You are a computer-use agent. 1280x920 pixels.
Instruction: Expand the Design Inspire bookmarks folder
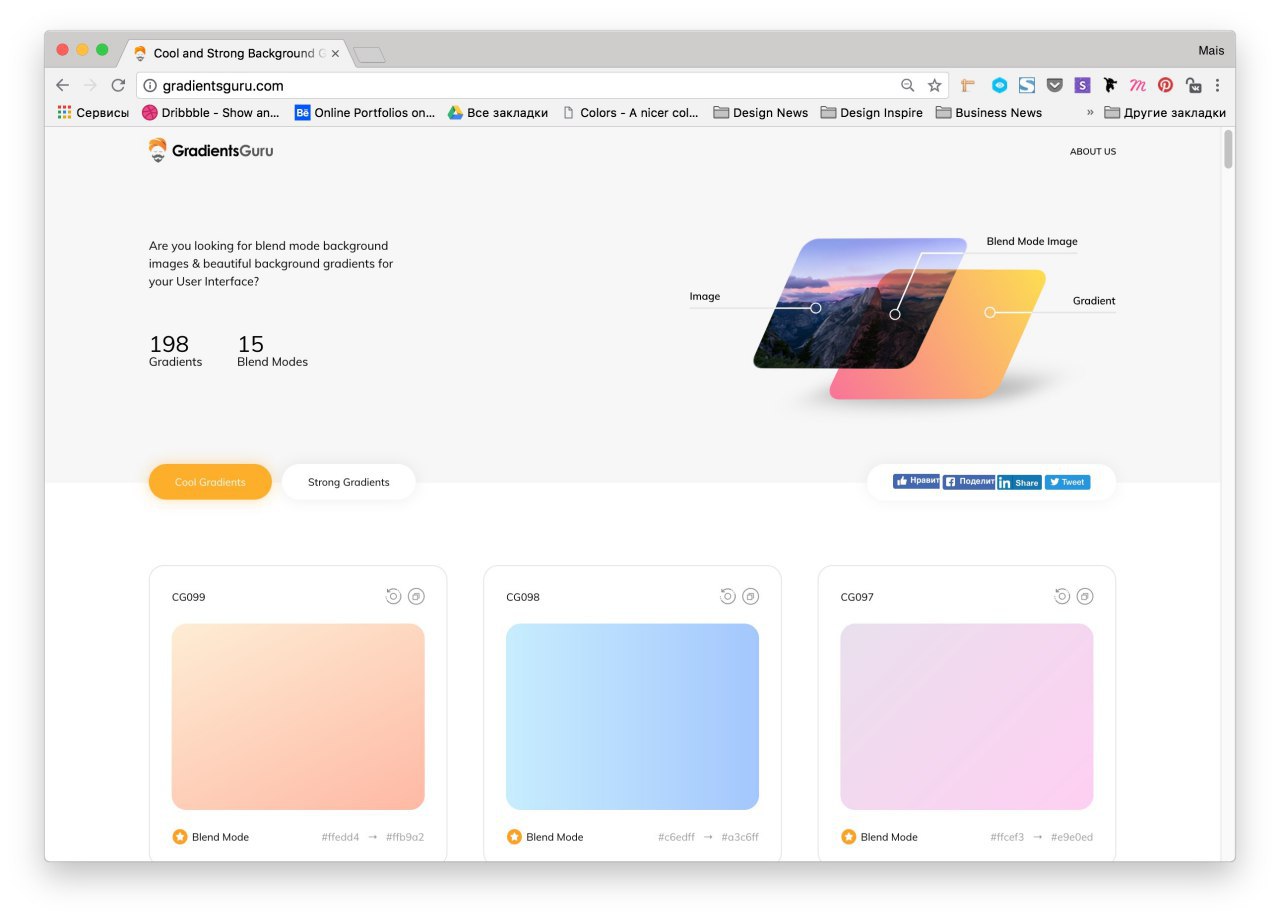(872, 113)
